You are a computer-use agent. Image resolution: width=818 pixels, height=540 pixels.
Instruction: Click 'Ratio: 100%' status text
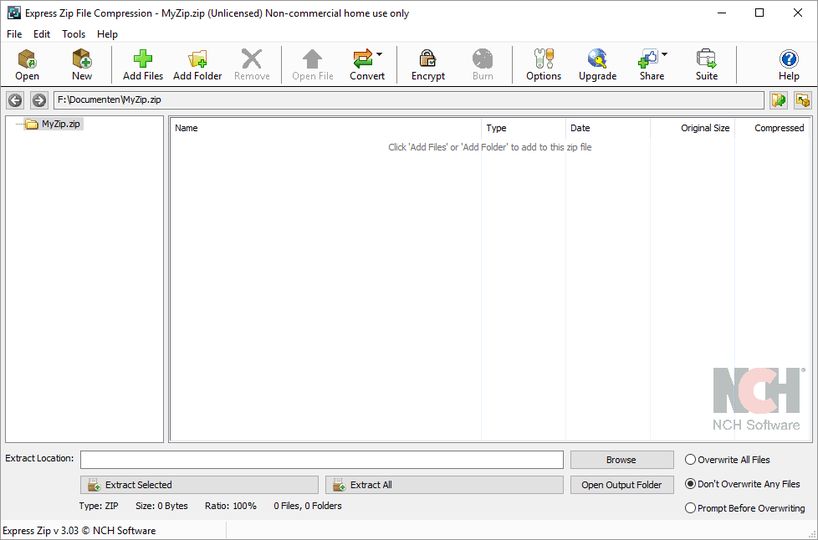(x=231, y=506)
